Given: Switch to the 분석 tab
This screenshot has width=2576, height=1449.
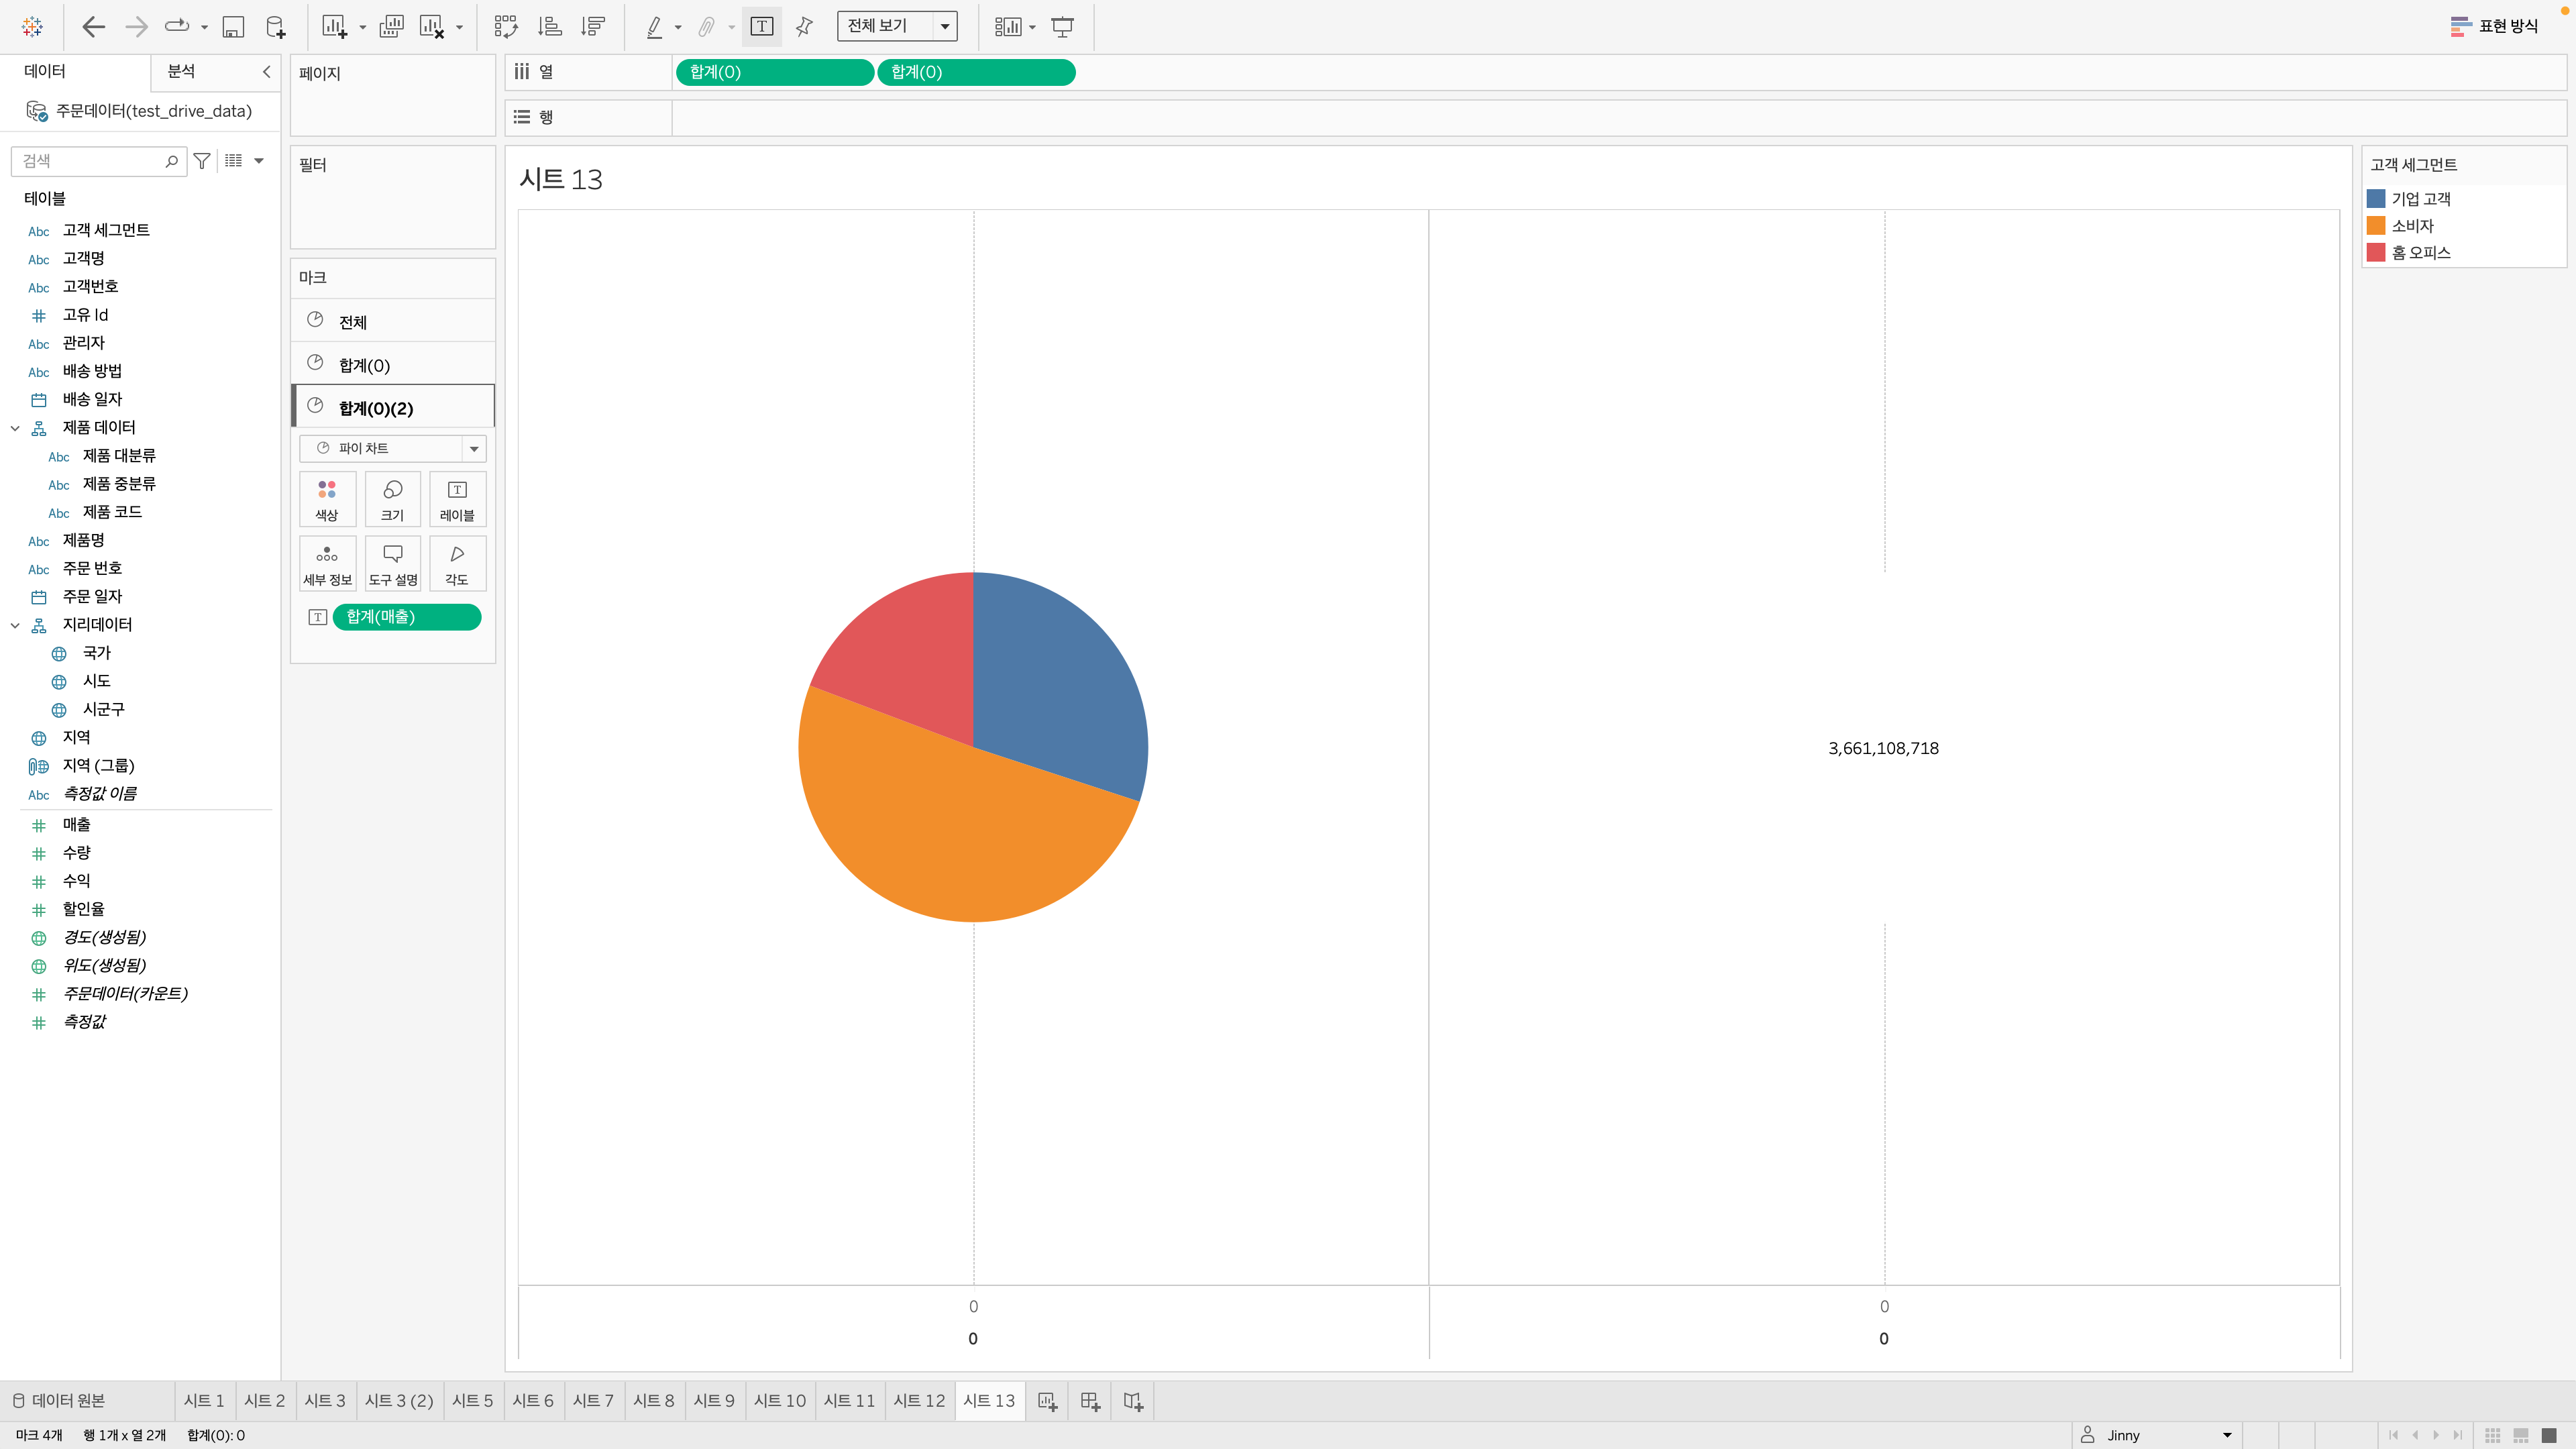Looking at the screenshot, I should 181,71.
